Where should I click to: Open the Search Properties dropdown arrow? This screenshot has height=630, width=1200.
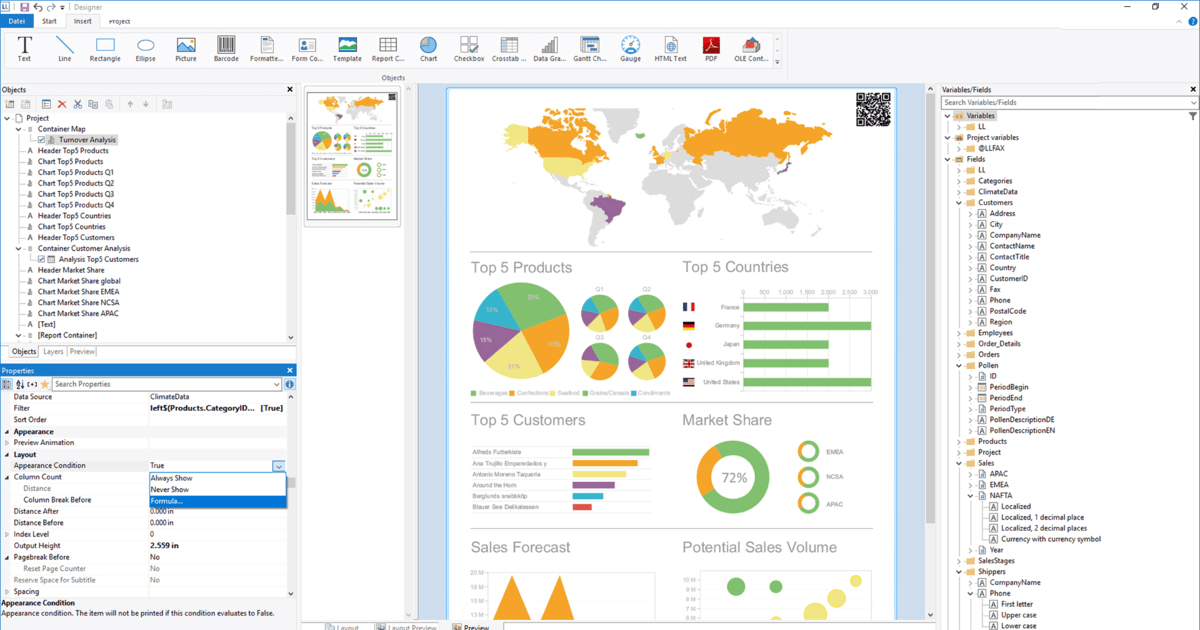coord(279,384)
